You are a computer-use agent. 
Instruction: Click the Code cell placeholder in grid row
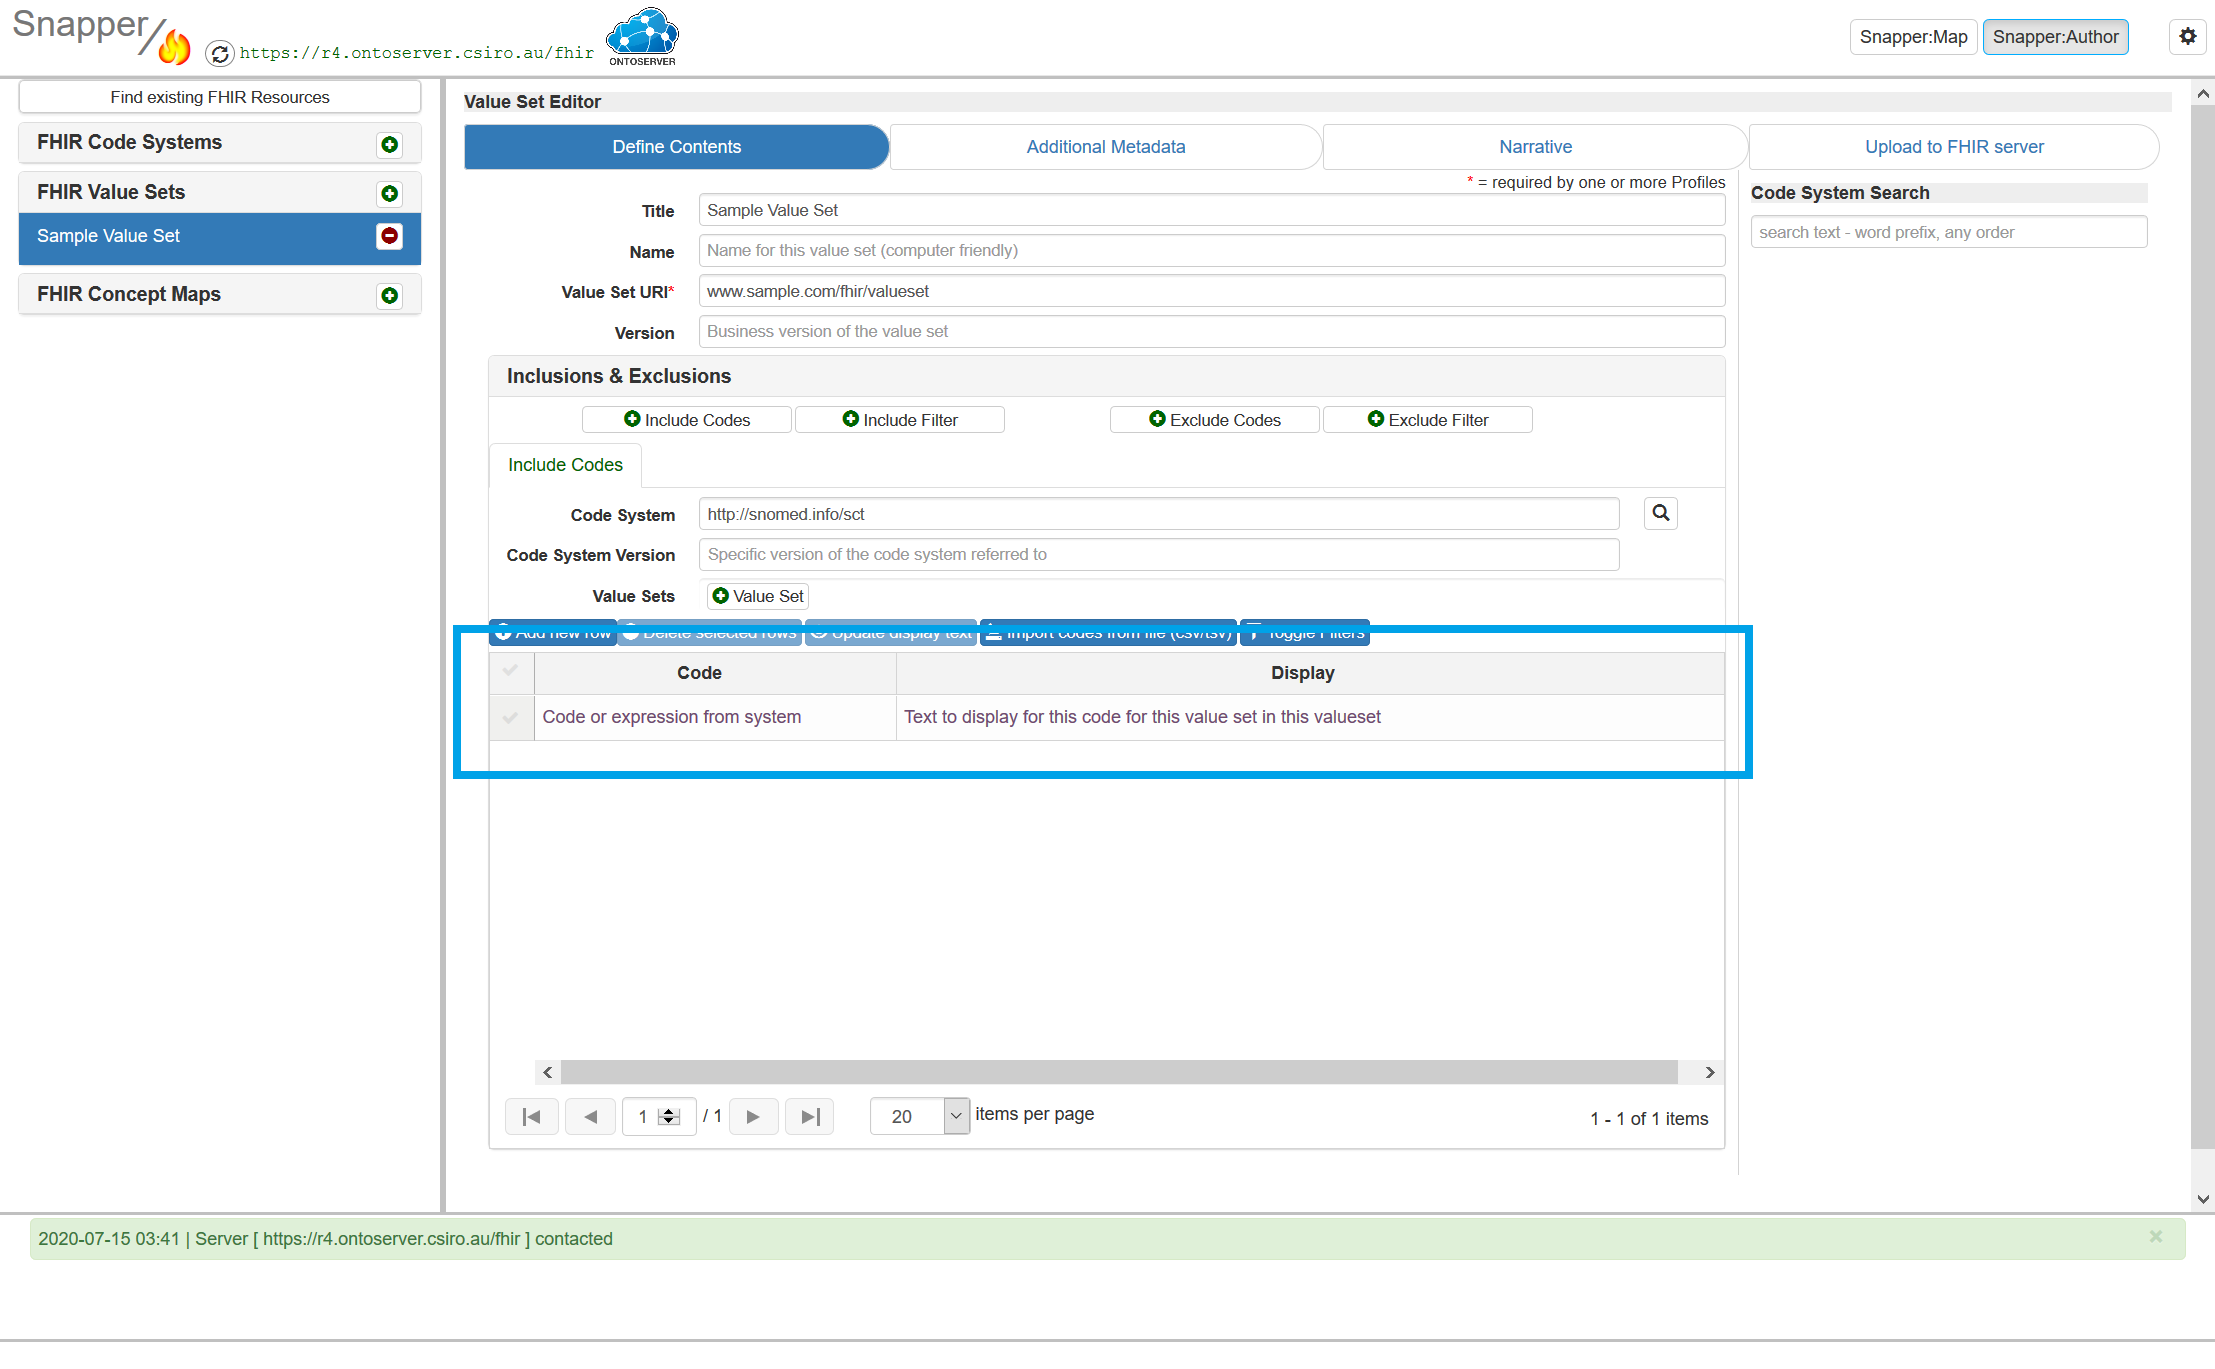pyautogui.click(x=715, y=717)
